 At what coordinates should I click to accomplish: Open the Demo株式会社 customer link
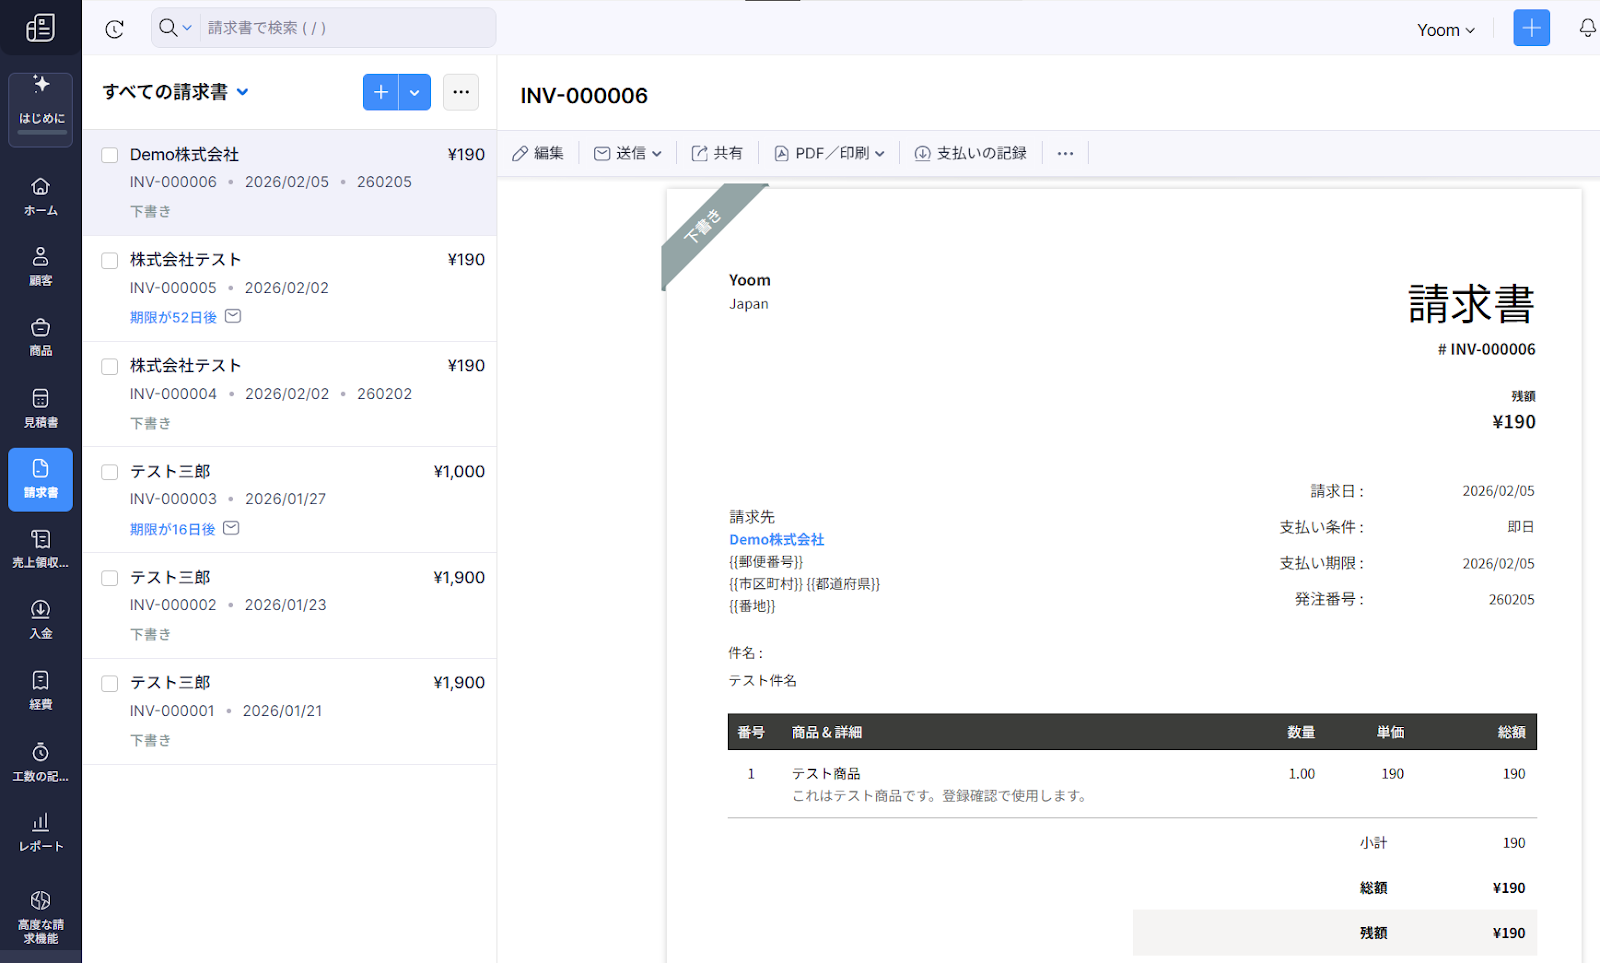click(x=776, y=540)
